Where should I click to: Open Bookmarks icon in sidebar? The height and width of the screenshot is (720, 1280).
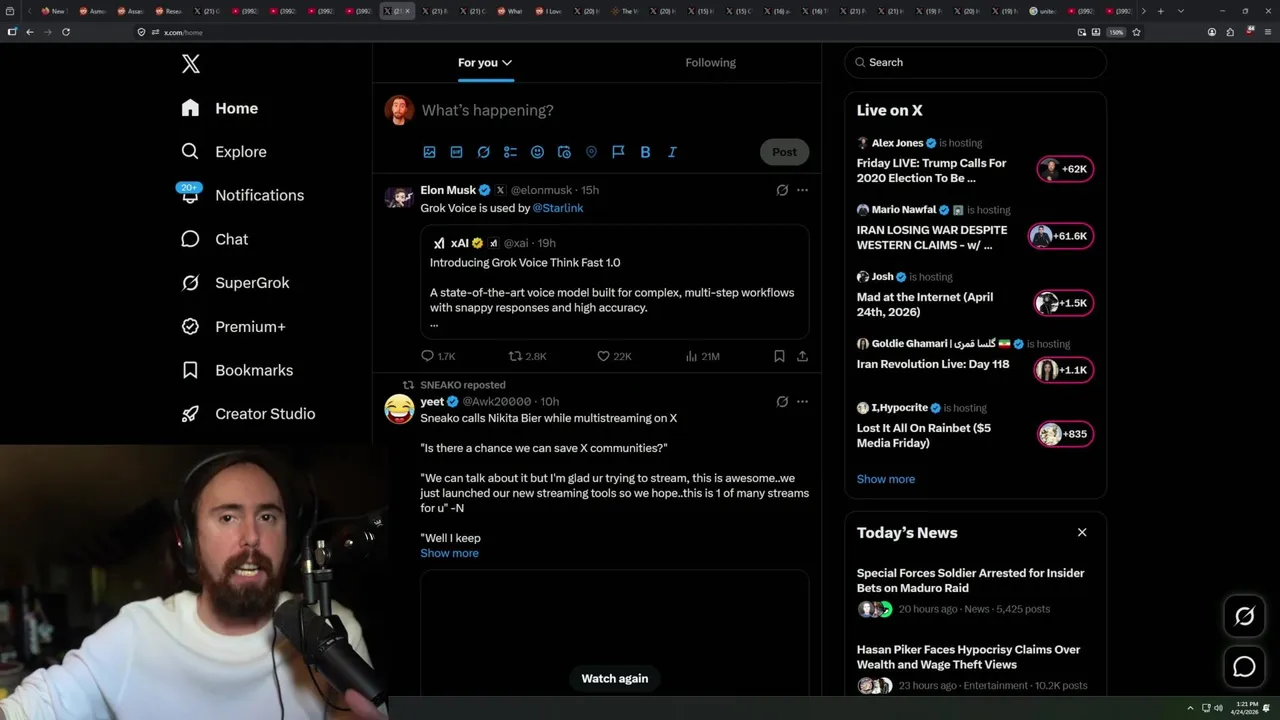[190, 370]
